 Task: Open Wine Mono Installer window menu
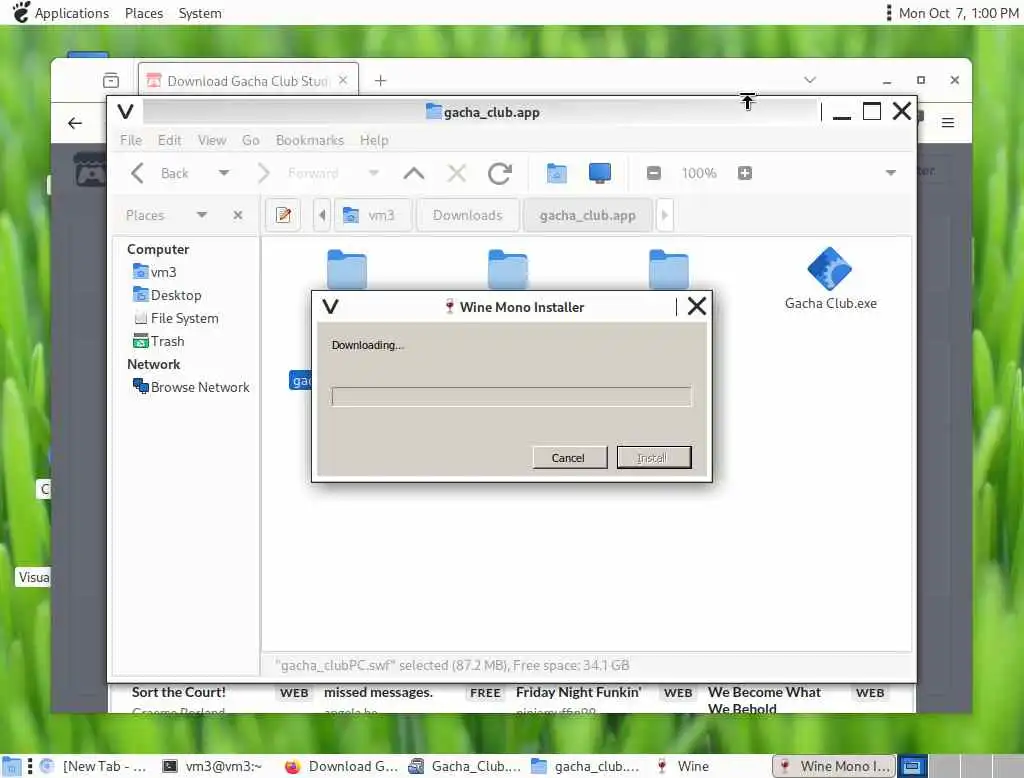coord(330,306)
